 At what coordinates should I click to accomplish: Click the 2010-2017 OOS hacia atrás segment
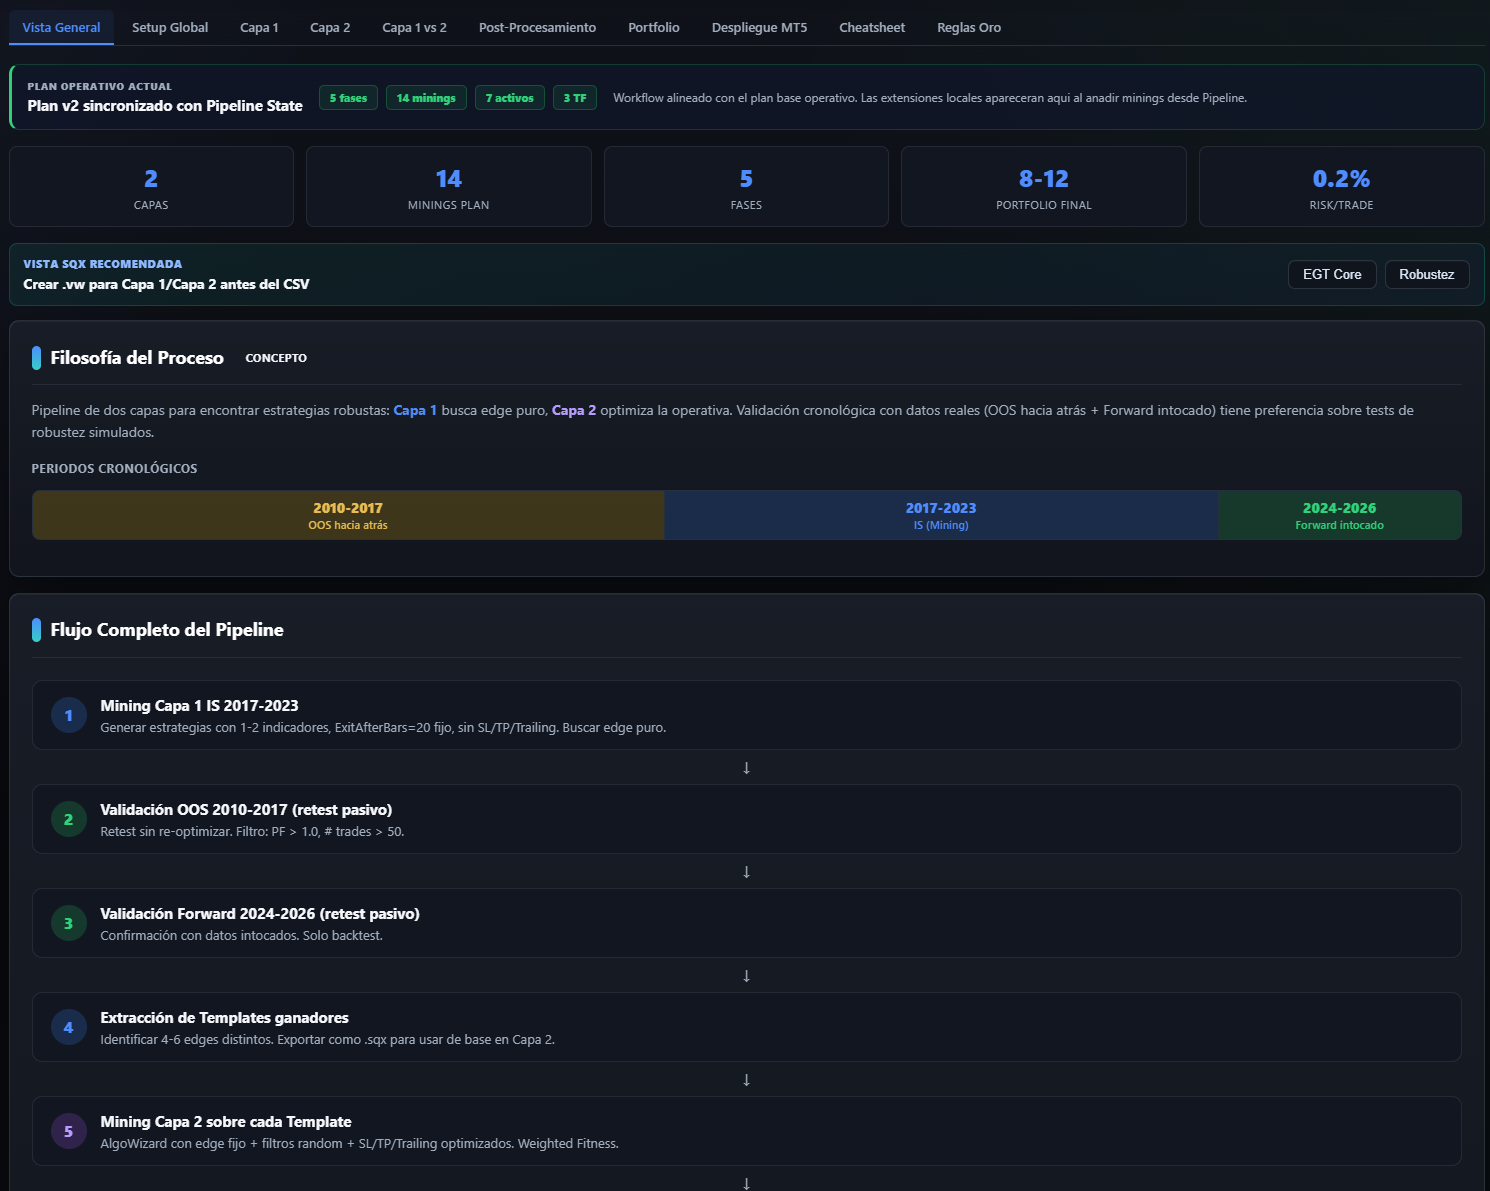pyautogui.click(x=348, y=515)
